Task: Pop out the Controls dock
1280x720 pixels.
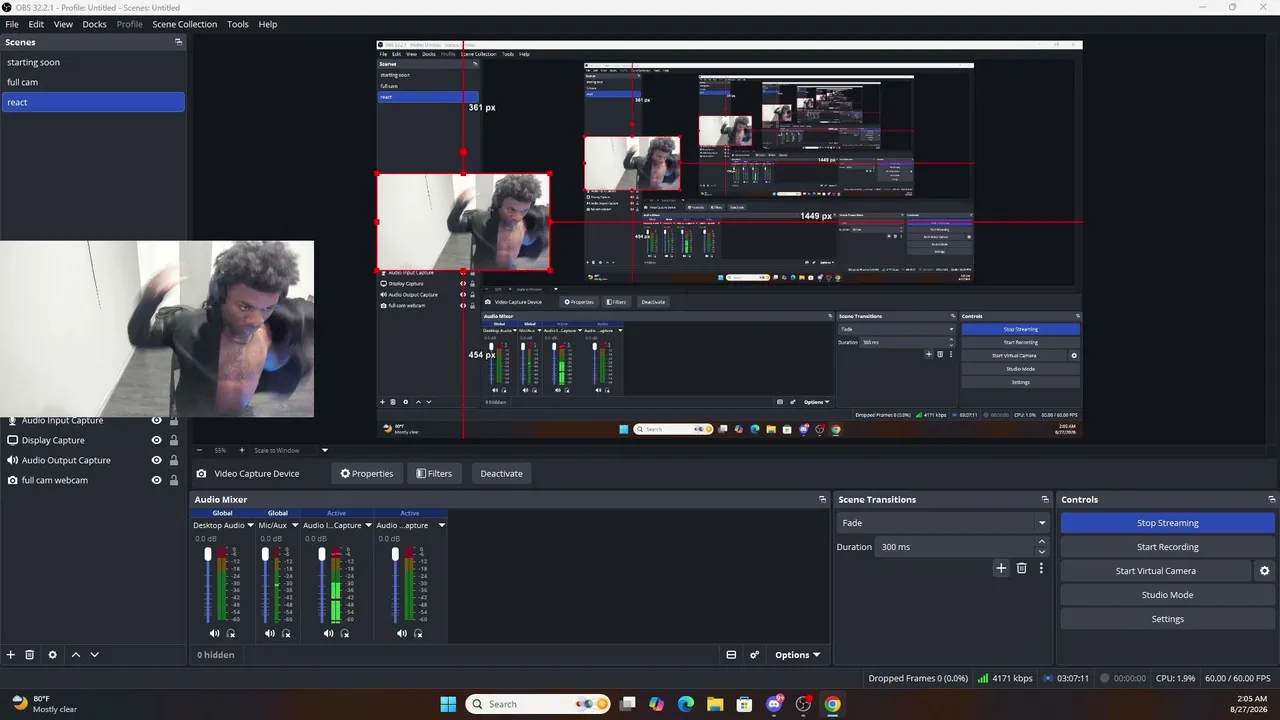Action: pos(1271,499)
